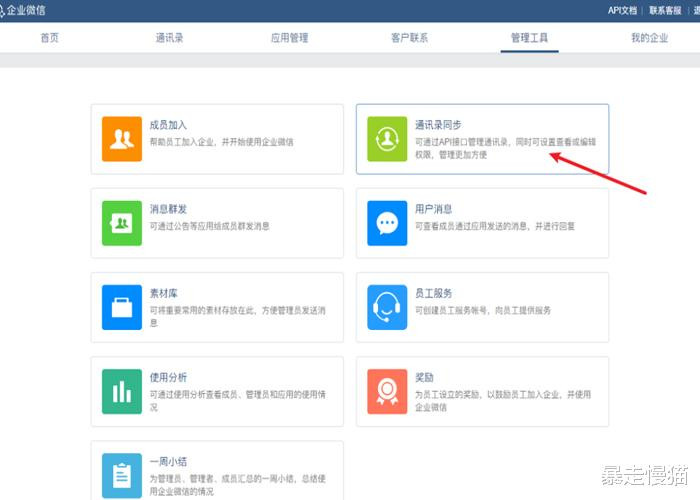The height and width of the screenshot is (500, 700).
Task: Click the 通讯录同步 green sync icon
Action: click(x=387, y=139)
